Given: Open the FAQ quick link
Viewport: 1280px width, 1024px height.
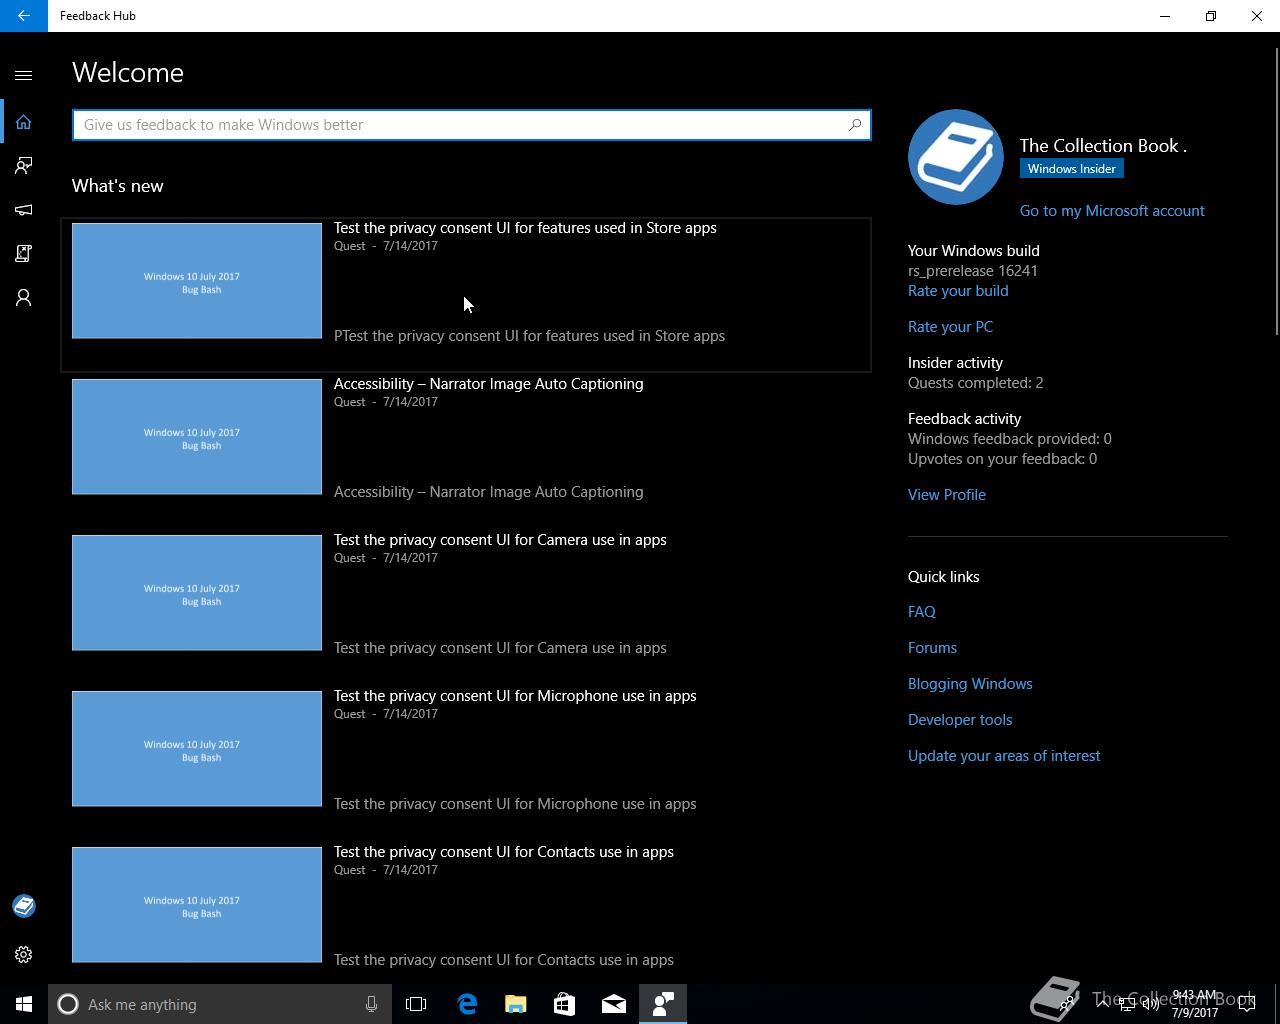Looking at the screenshot, I should tap(922, 612).
